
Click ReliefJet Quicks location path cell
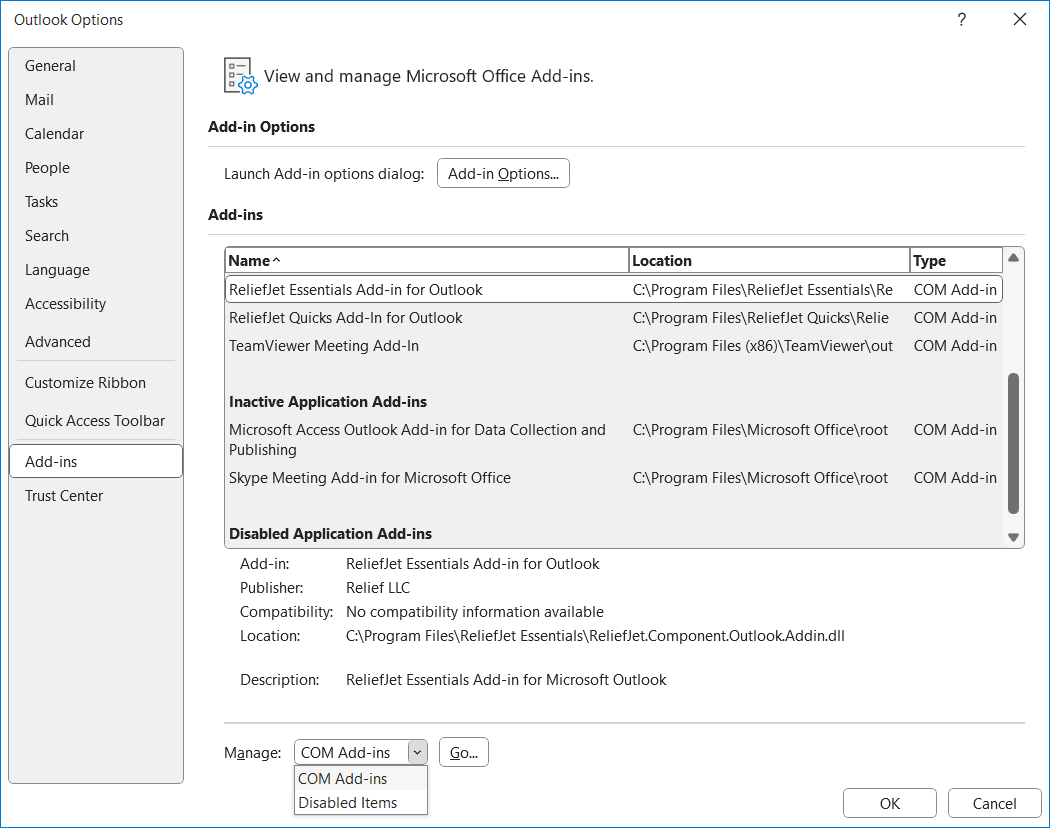pyautogui.click(x=761, y=318)
